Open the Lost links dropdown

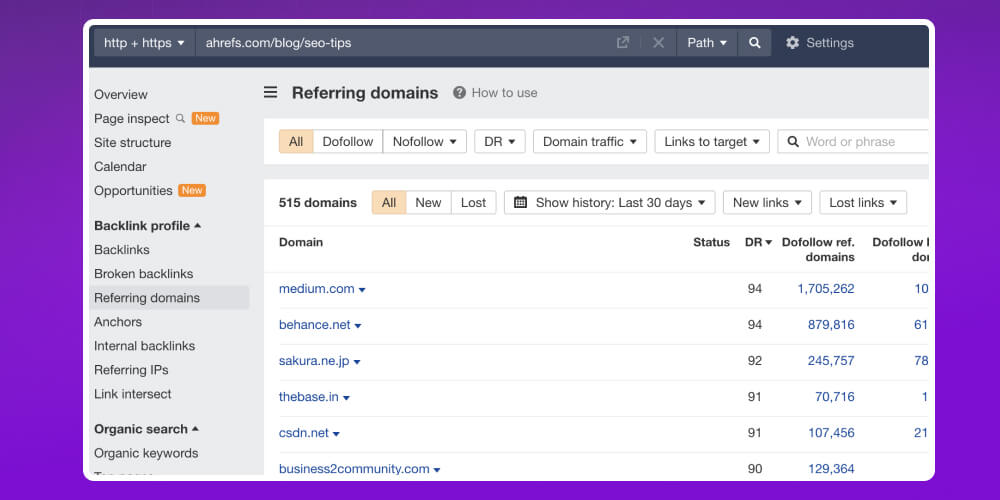863,203
